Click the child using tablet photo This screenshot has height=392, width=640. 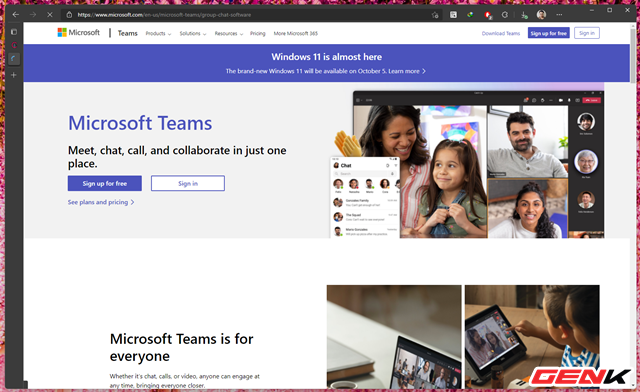point(532,336)
